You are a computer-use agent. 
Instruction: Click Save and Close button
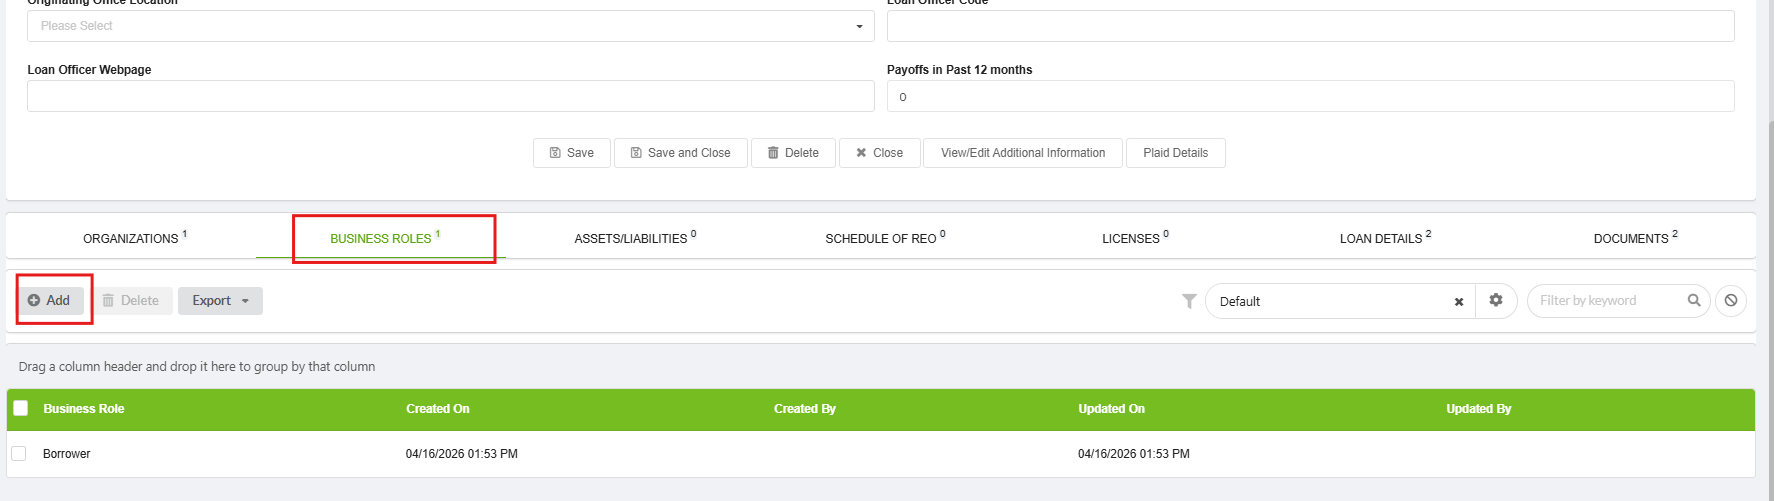(x=681, y=153)
